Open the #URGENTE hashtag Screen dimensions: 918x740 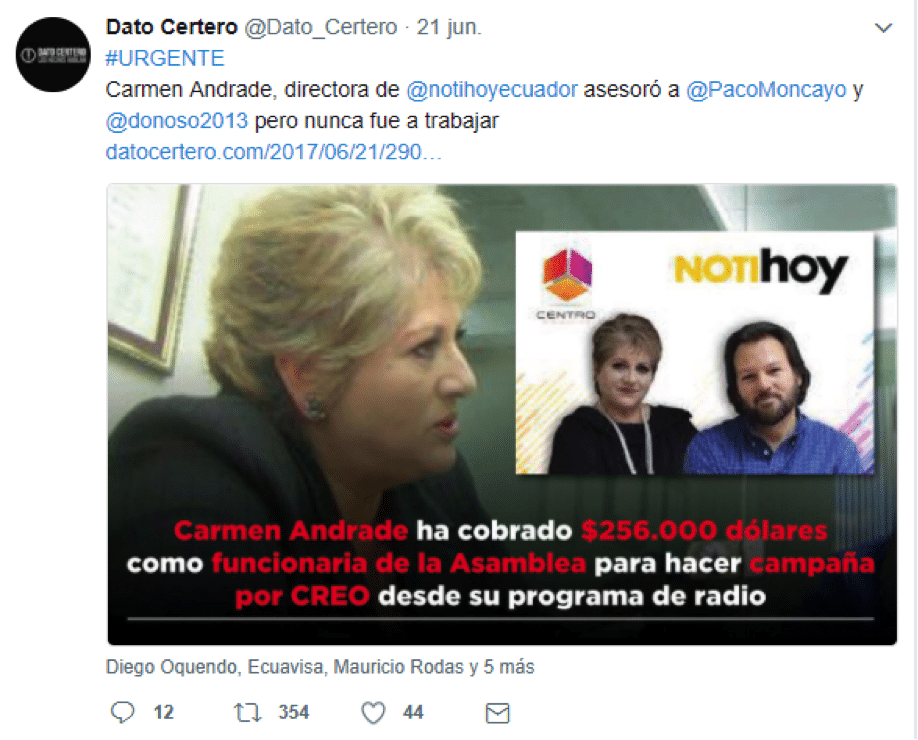165,59
